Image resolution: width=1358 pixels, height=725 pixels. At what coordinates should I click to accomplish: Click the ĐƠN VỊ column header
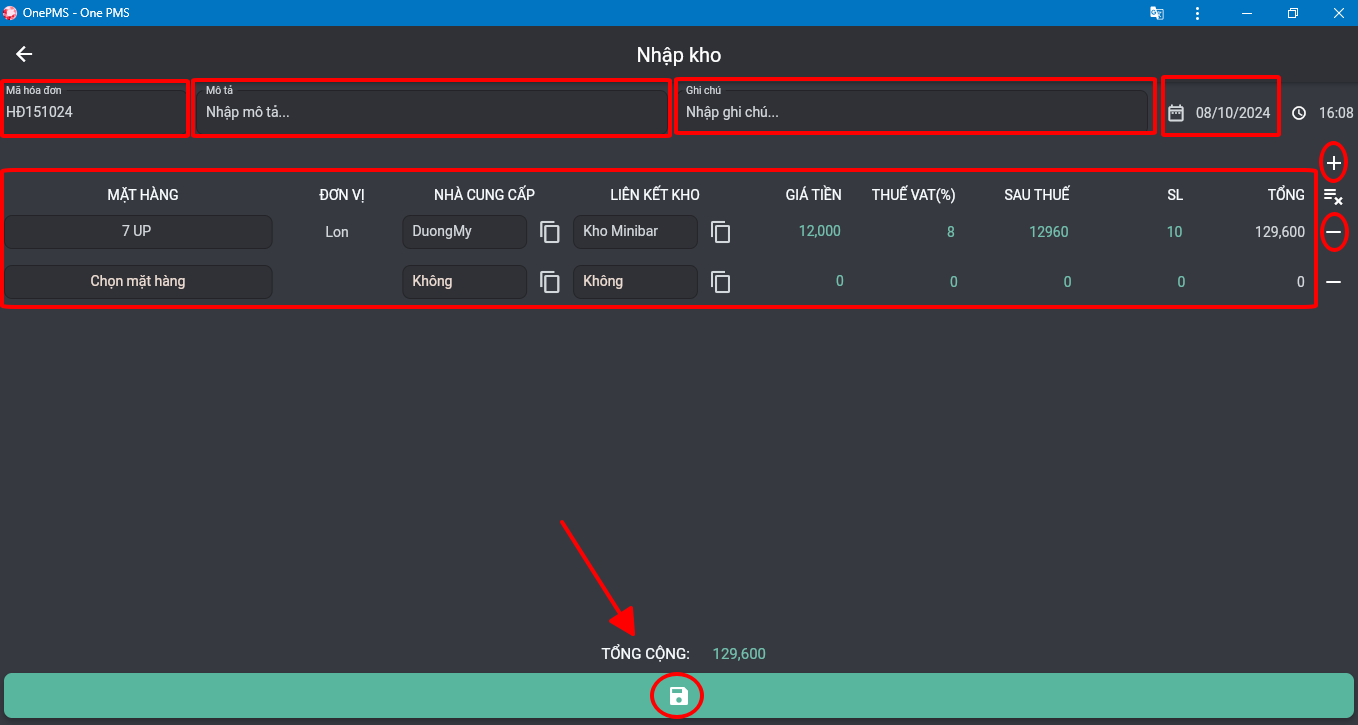pos(342,195)
